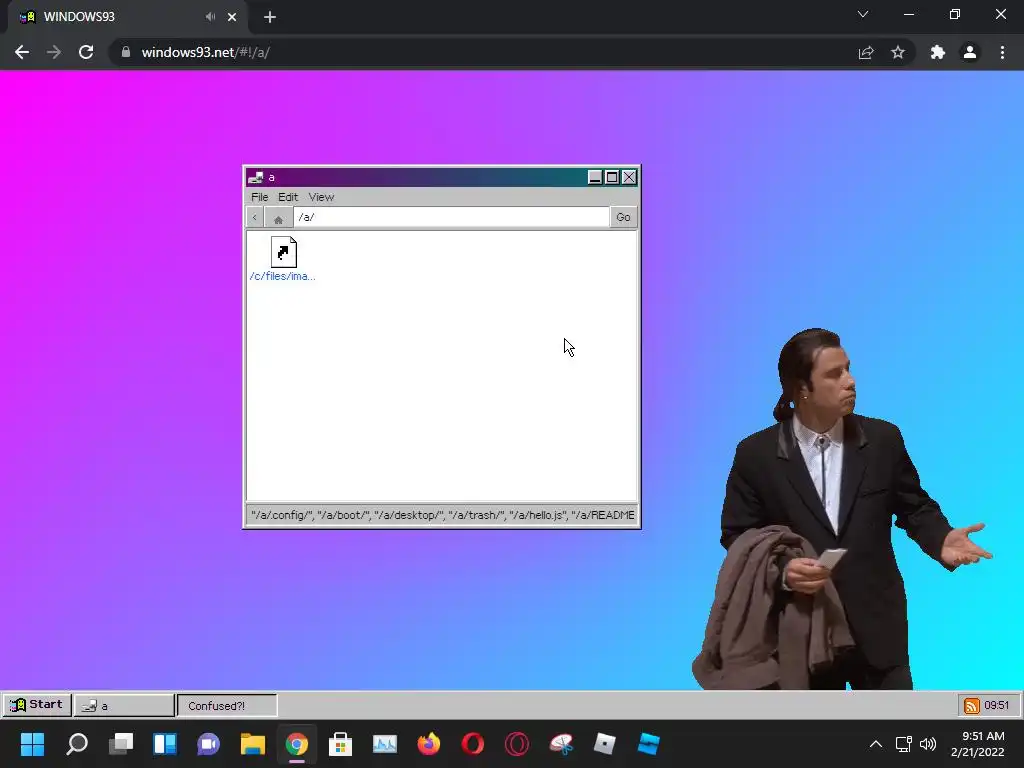This screenshot has width=1024, height=768.
Task: Reload the Chrome page
Action: click(x=86, y=52)
